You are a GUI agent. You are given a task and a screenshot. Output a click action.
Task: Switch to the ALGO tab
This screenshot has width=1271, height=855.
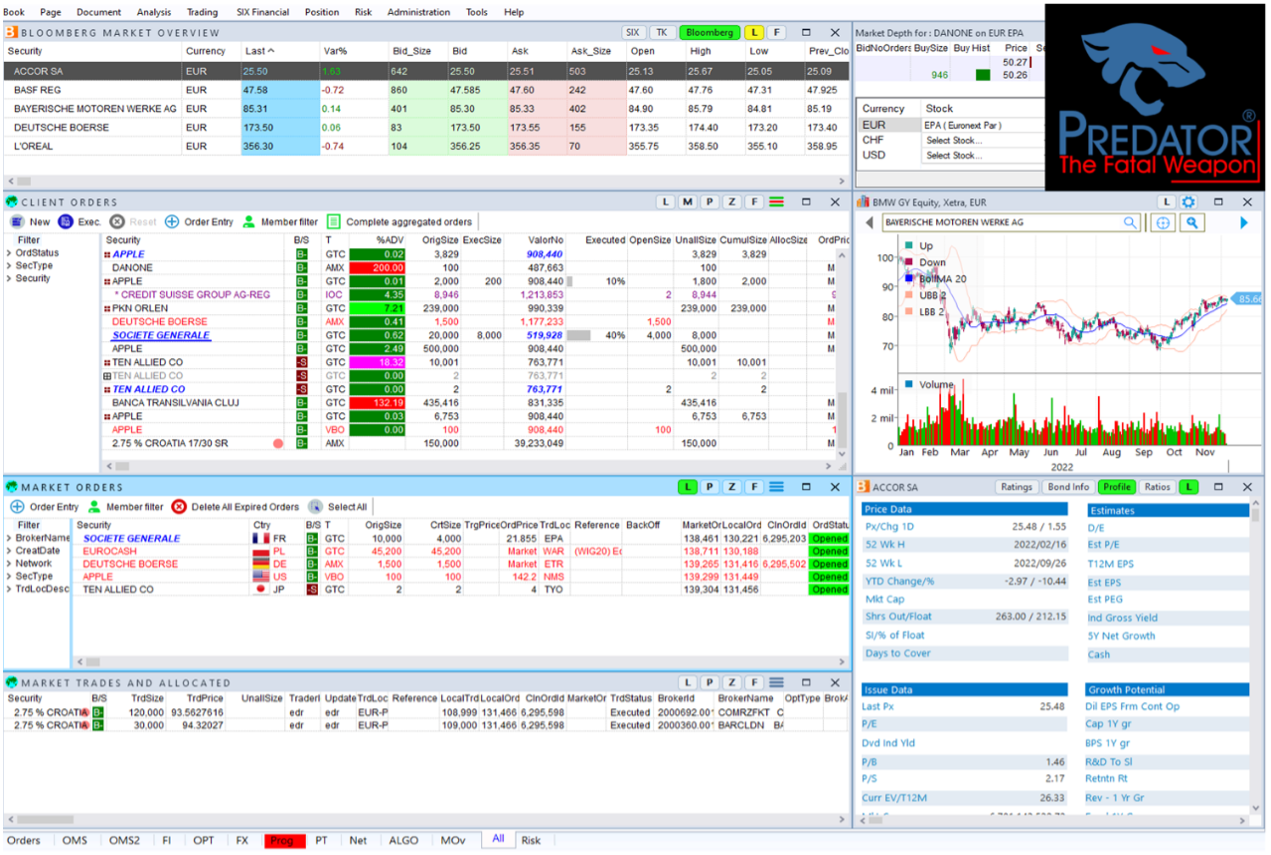click(403, 840)
